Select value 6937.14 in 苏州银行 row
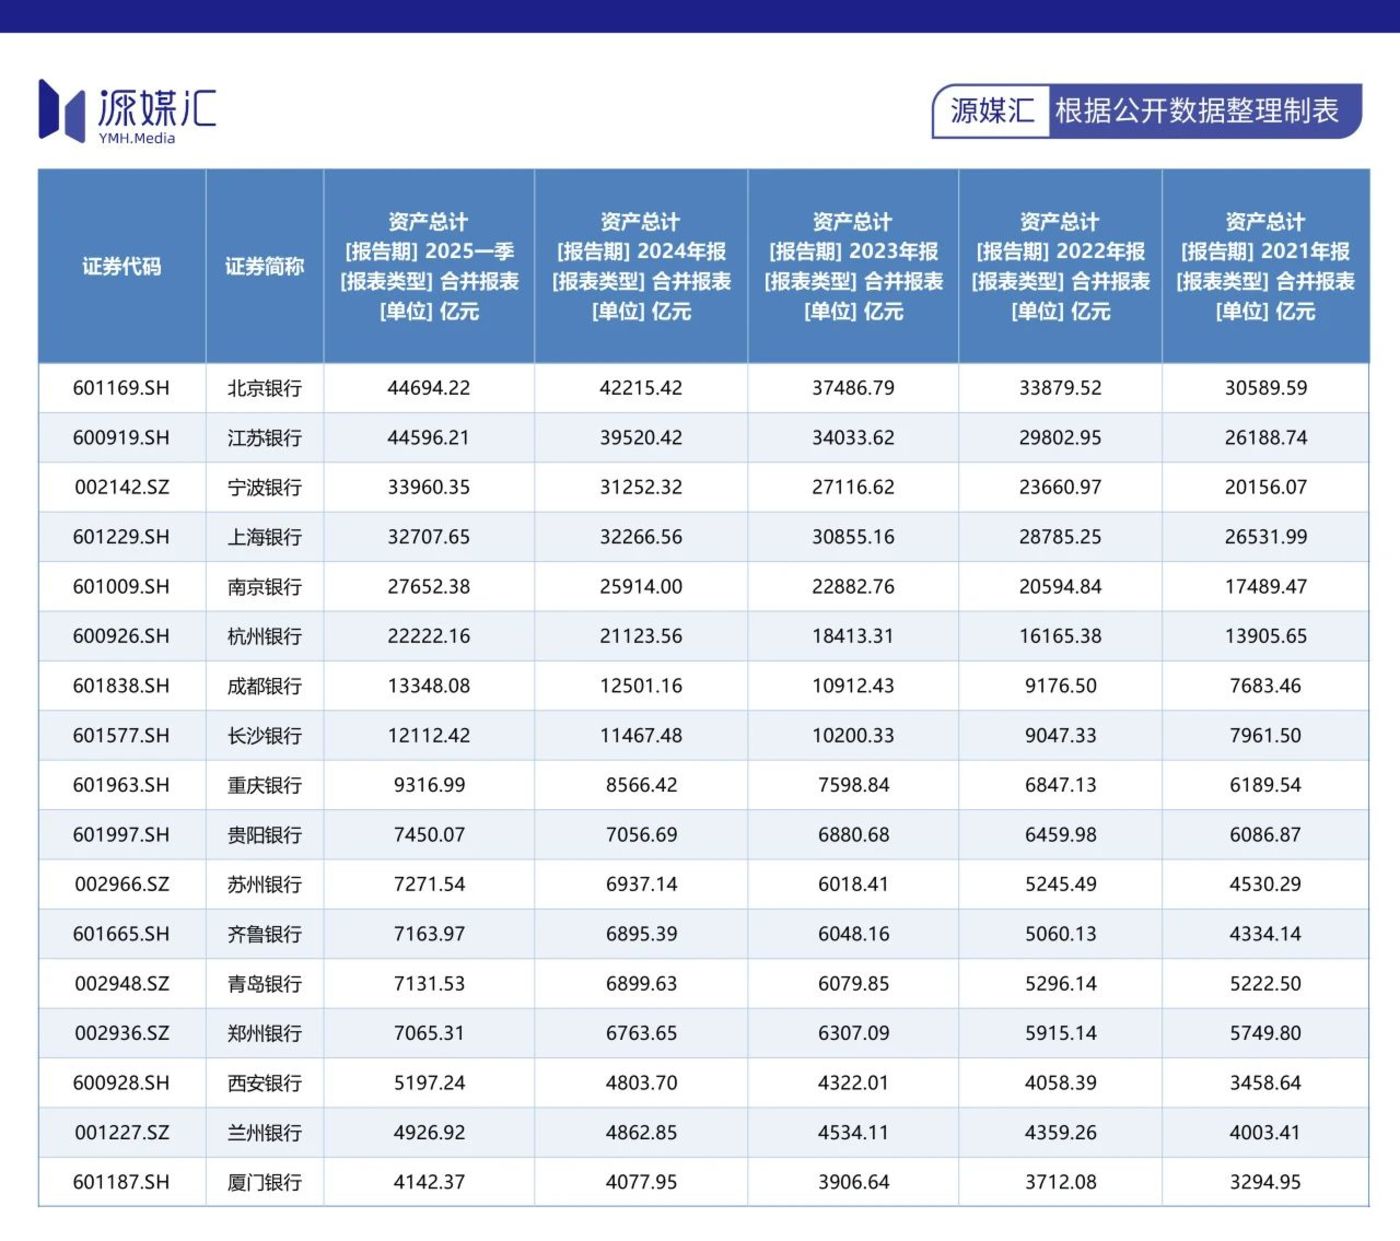The height and width of the screenshot is (1241, 1400). tap(641, 885)
